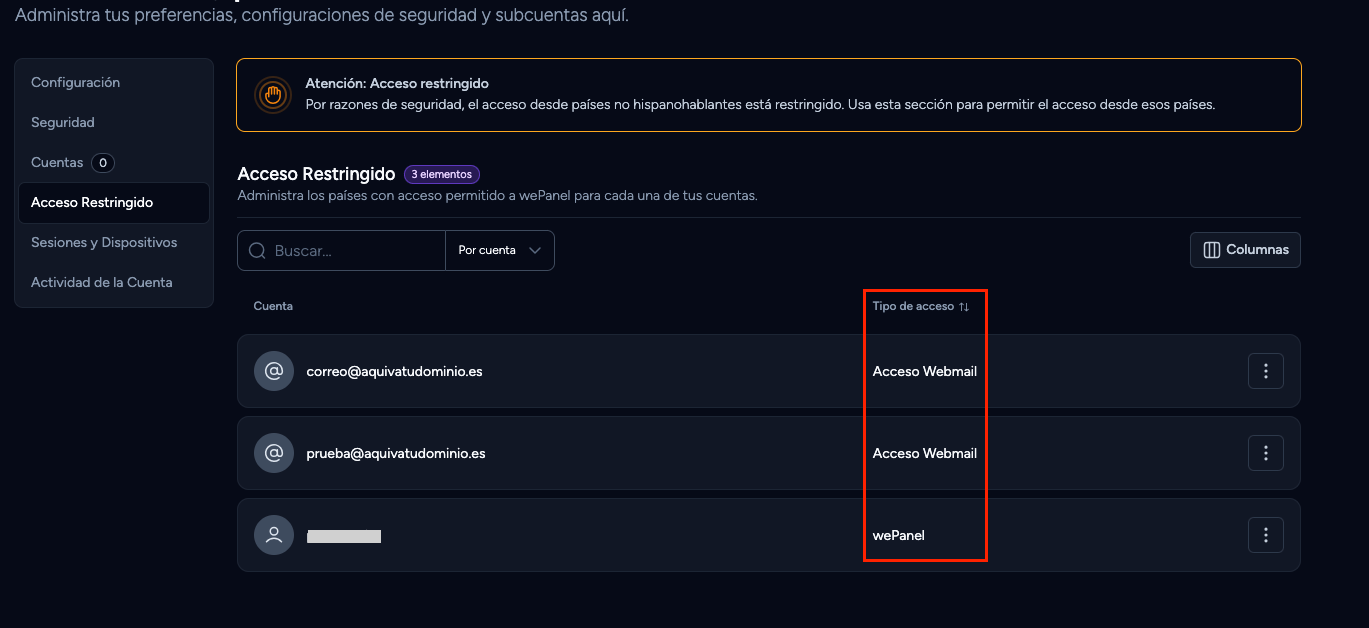
Task: Click the user avatar icon in wePanel row
Action: pyautogui.click(x=274, y=535)
